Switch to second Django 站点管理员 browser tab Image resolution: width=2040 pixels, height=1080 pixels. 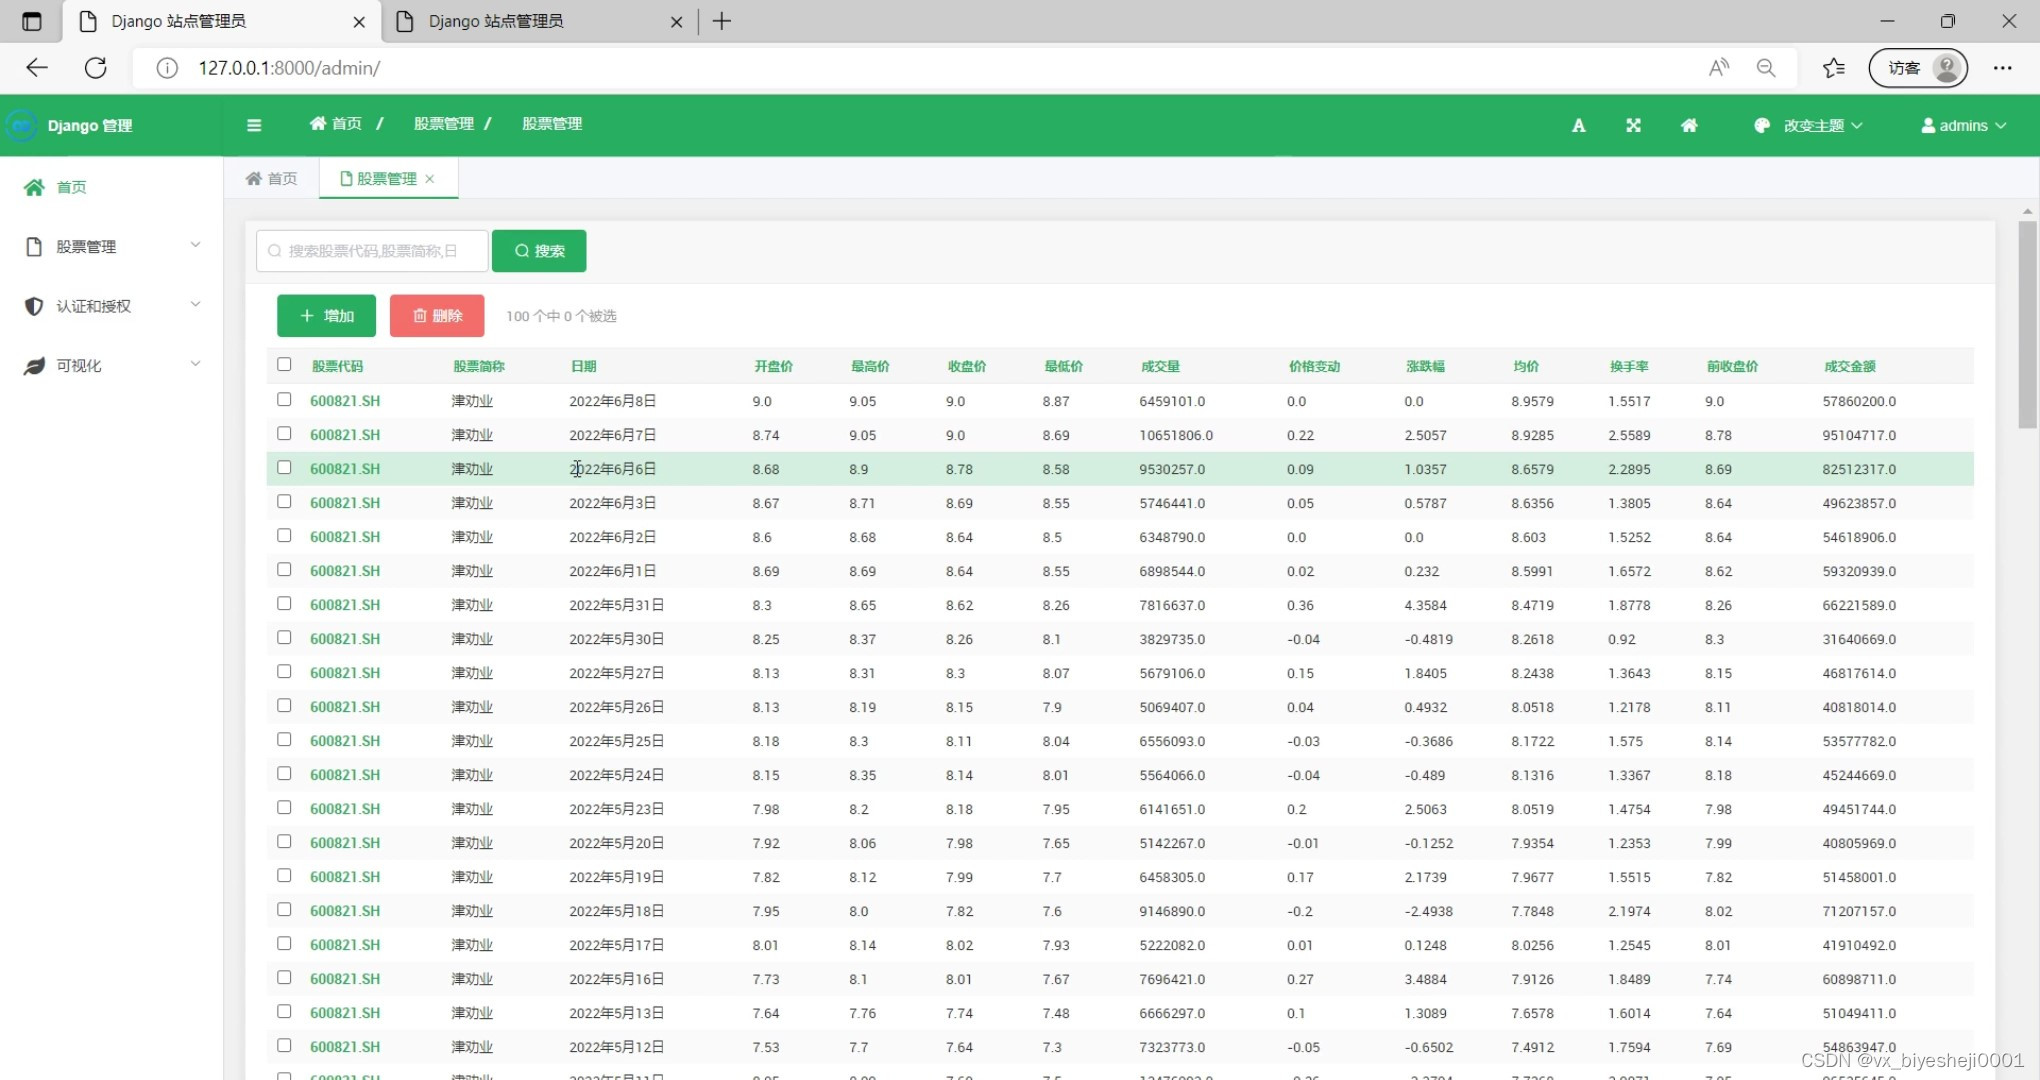(538, 21)
